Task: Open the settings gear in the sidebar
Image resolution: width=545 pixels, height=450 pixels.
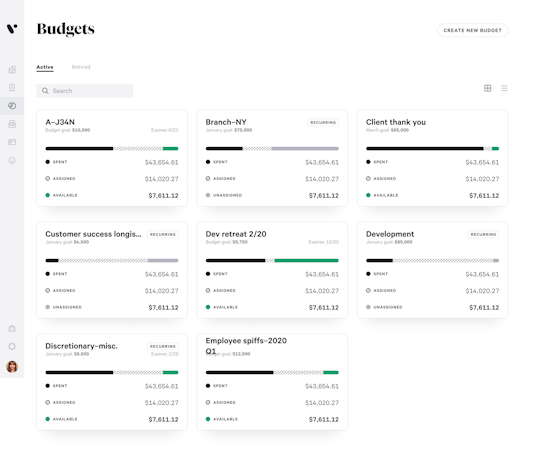Action: [x=12, y=346]
